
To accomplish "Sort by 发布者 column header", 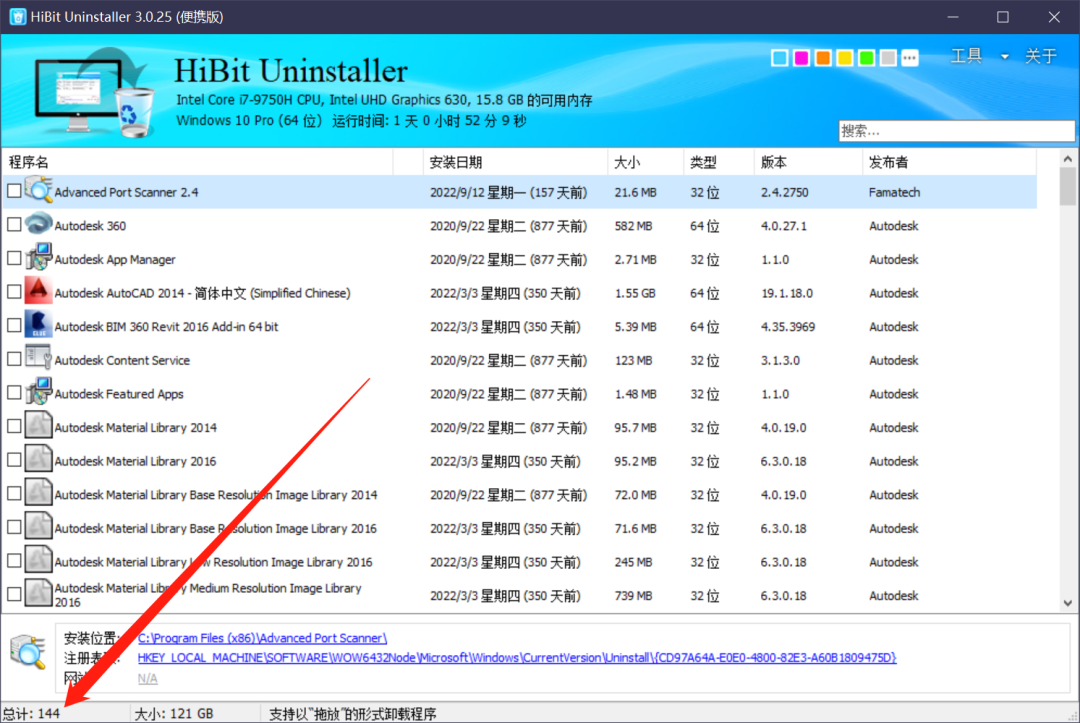I will 949,163.
